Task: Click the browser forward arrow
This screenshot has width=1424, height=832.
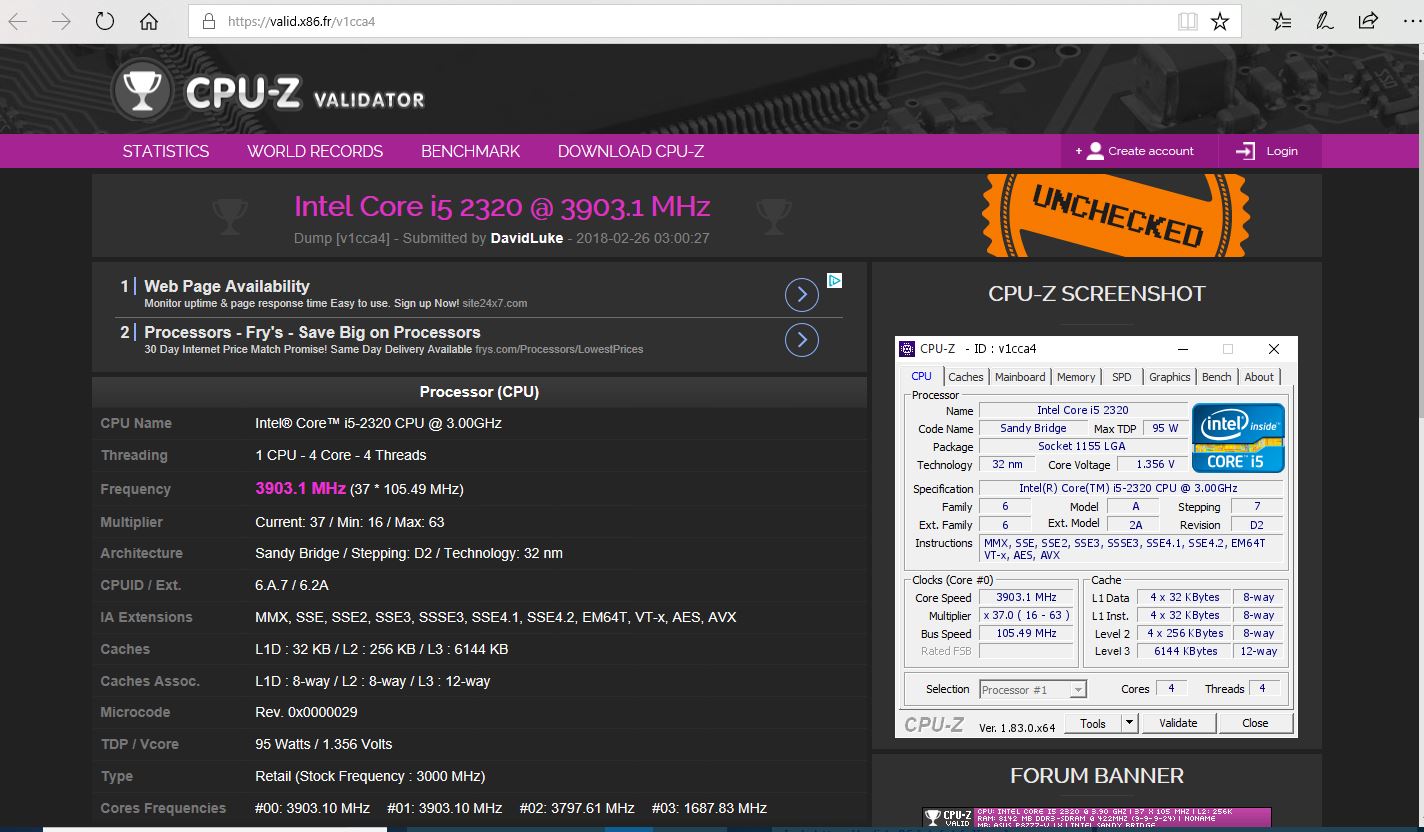Action: click(x=61, y=21)
